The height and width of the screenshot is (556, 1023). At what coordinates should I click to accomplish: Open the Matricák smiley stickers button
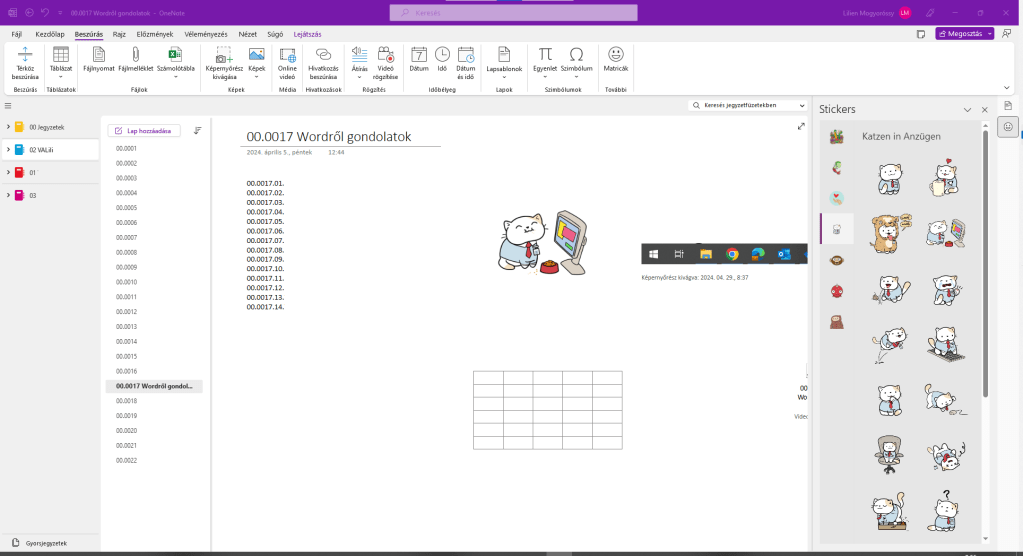(x=616, y=55)
